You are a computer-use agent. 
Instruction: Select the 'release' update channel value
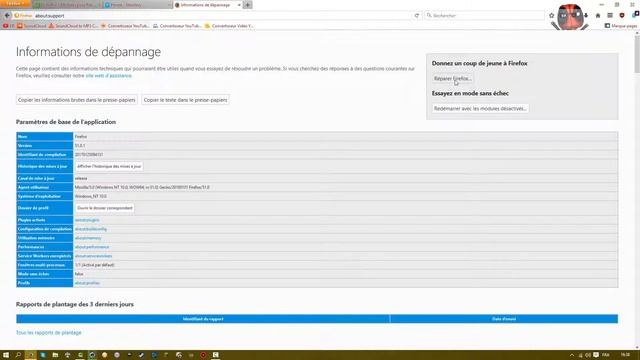tap(345, 178)
